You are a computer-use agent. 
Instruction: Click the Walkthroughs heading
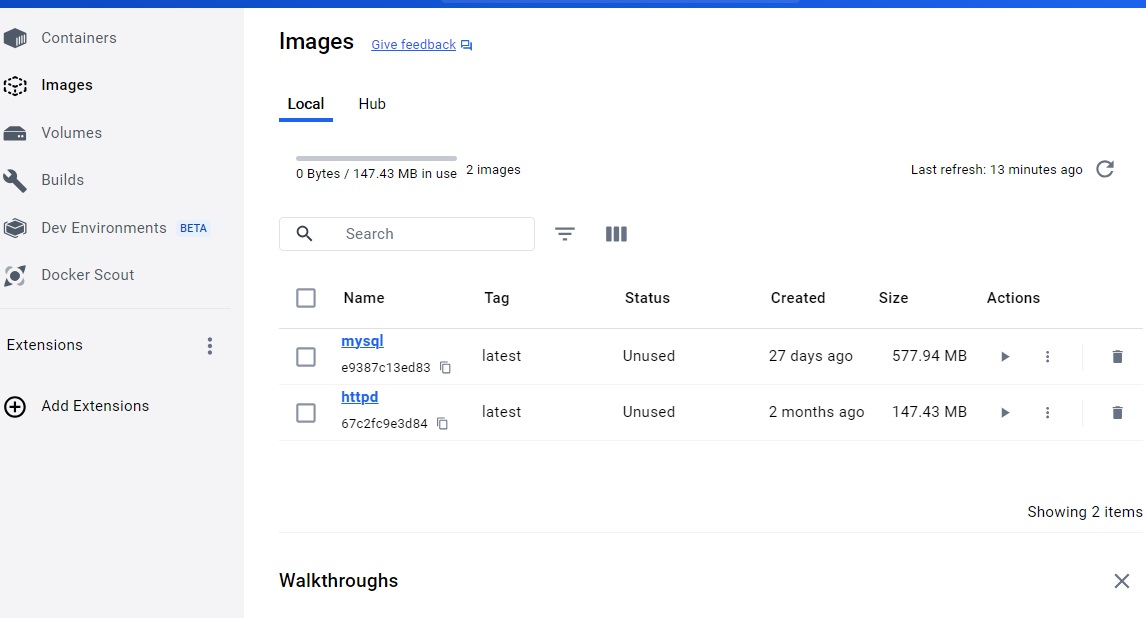pyautogui.click(x=338, y=581)
